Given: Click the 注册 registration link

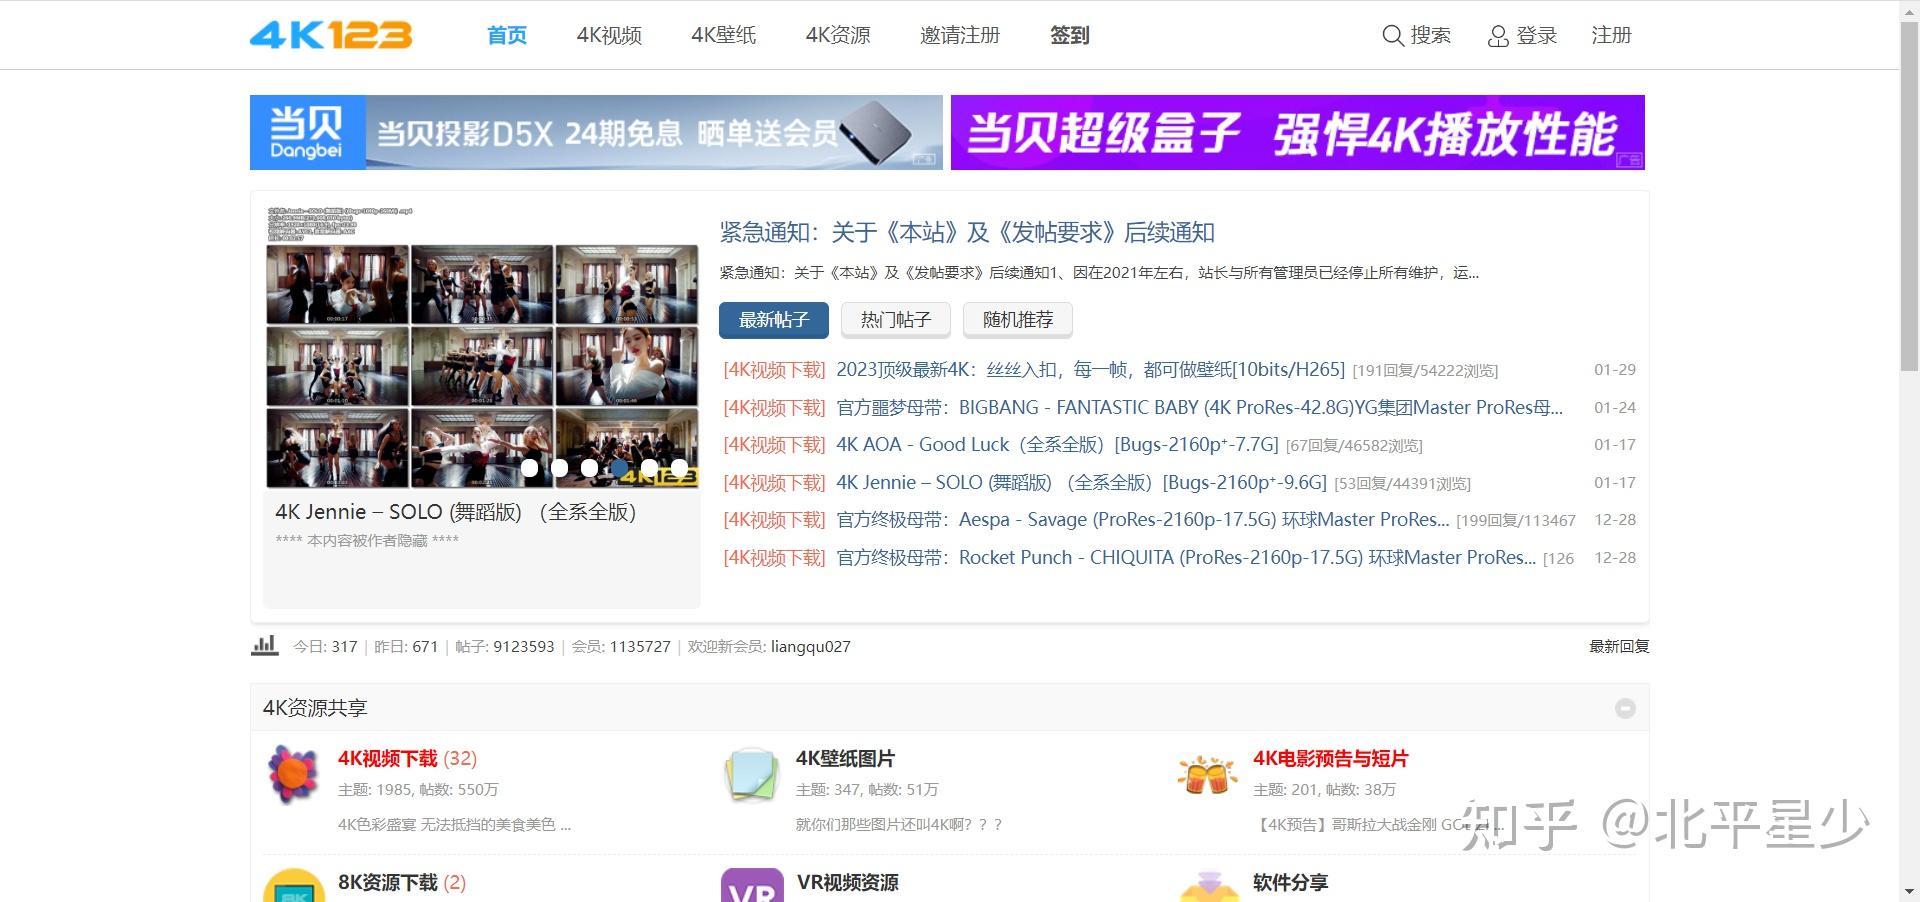Looking at the screenshot, I should (x=1611, y=36).
